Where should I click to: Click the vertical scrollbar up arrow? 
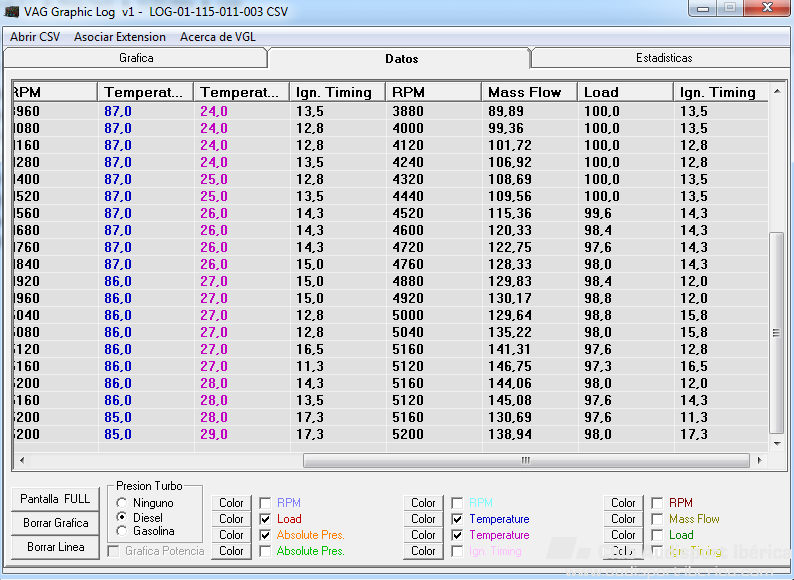pos(777,91)
